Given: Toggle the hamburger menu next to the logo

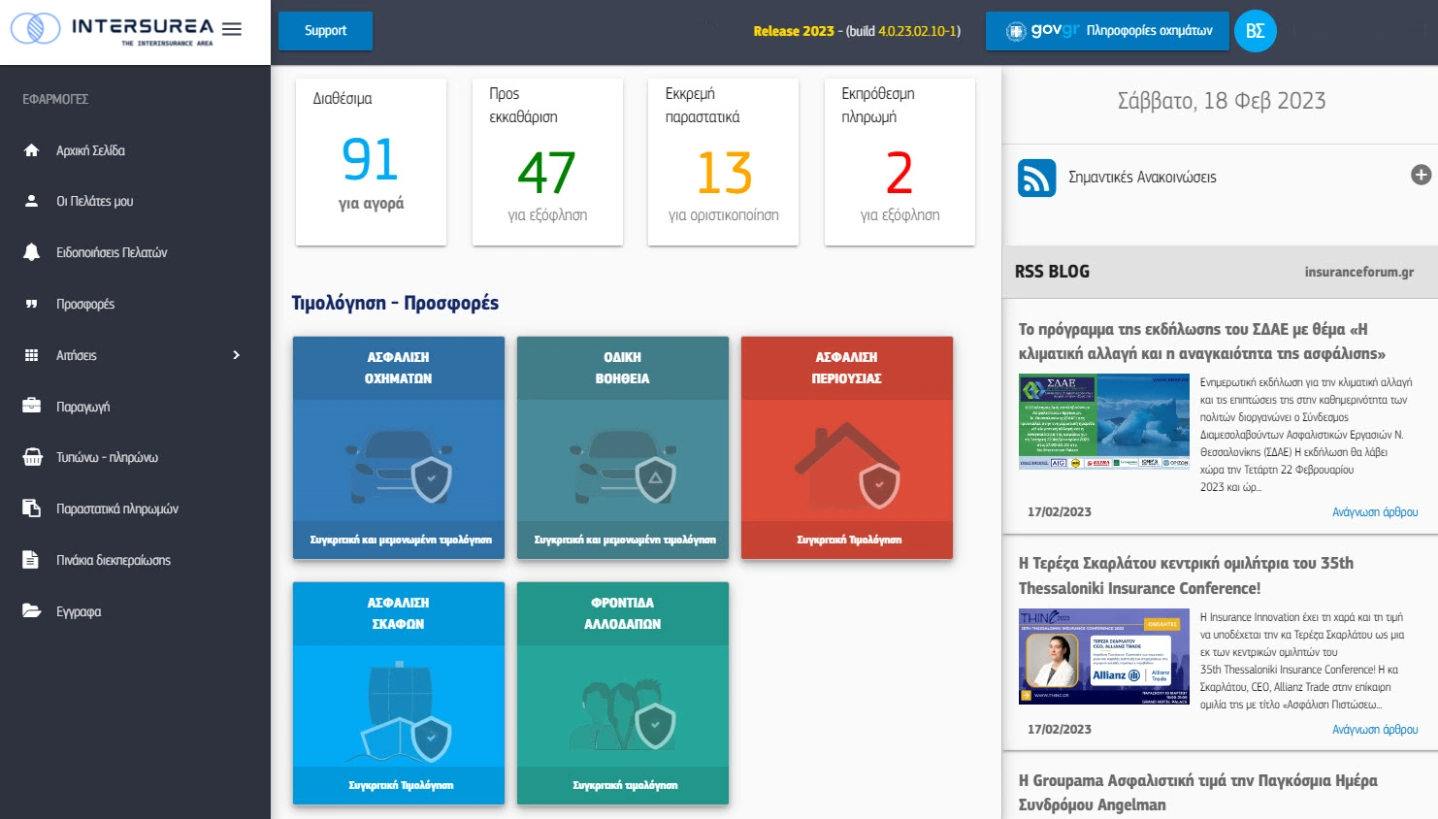Looking at the screenshot, I should (232, 30).
